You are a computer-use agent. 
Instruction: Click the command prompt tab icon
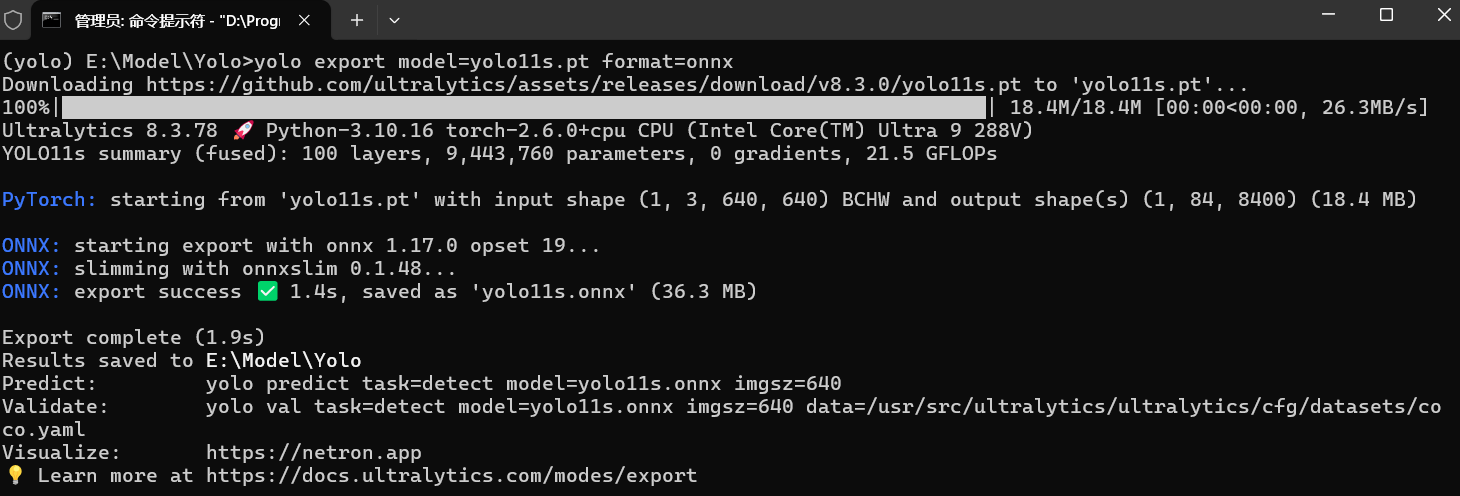(52, 19)
